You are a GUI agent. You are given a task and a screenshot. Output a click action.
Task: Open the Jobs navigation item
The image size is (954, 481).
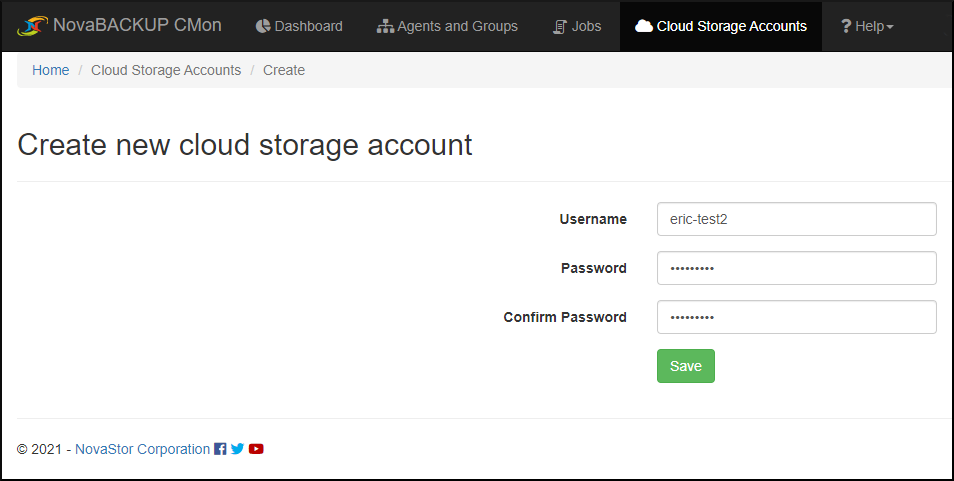tap(577, 26)
